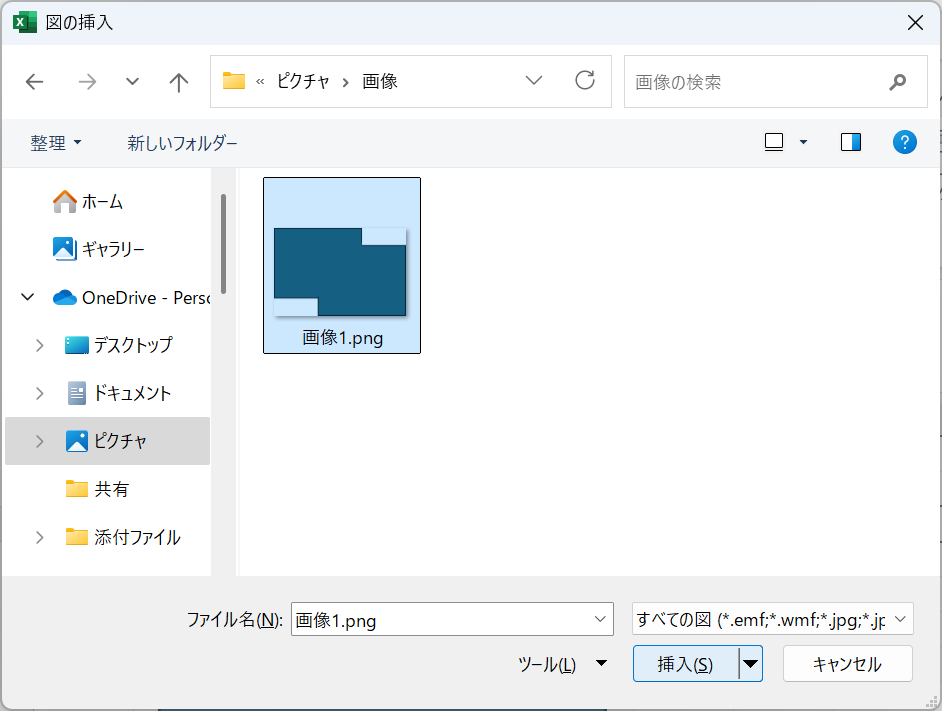Click the キャンセル button
942x711 pixels.
[x=848, y=664]
